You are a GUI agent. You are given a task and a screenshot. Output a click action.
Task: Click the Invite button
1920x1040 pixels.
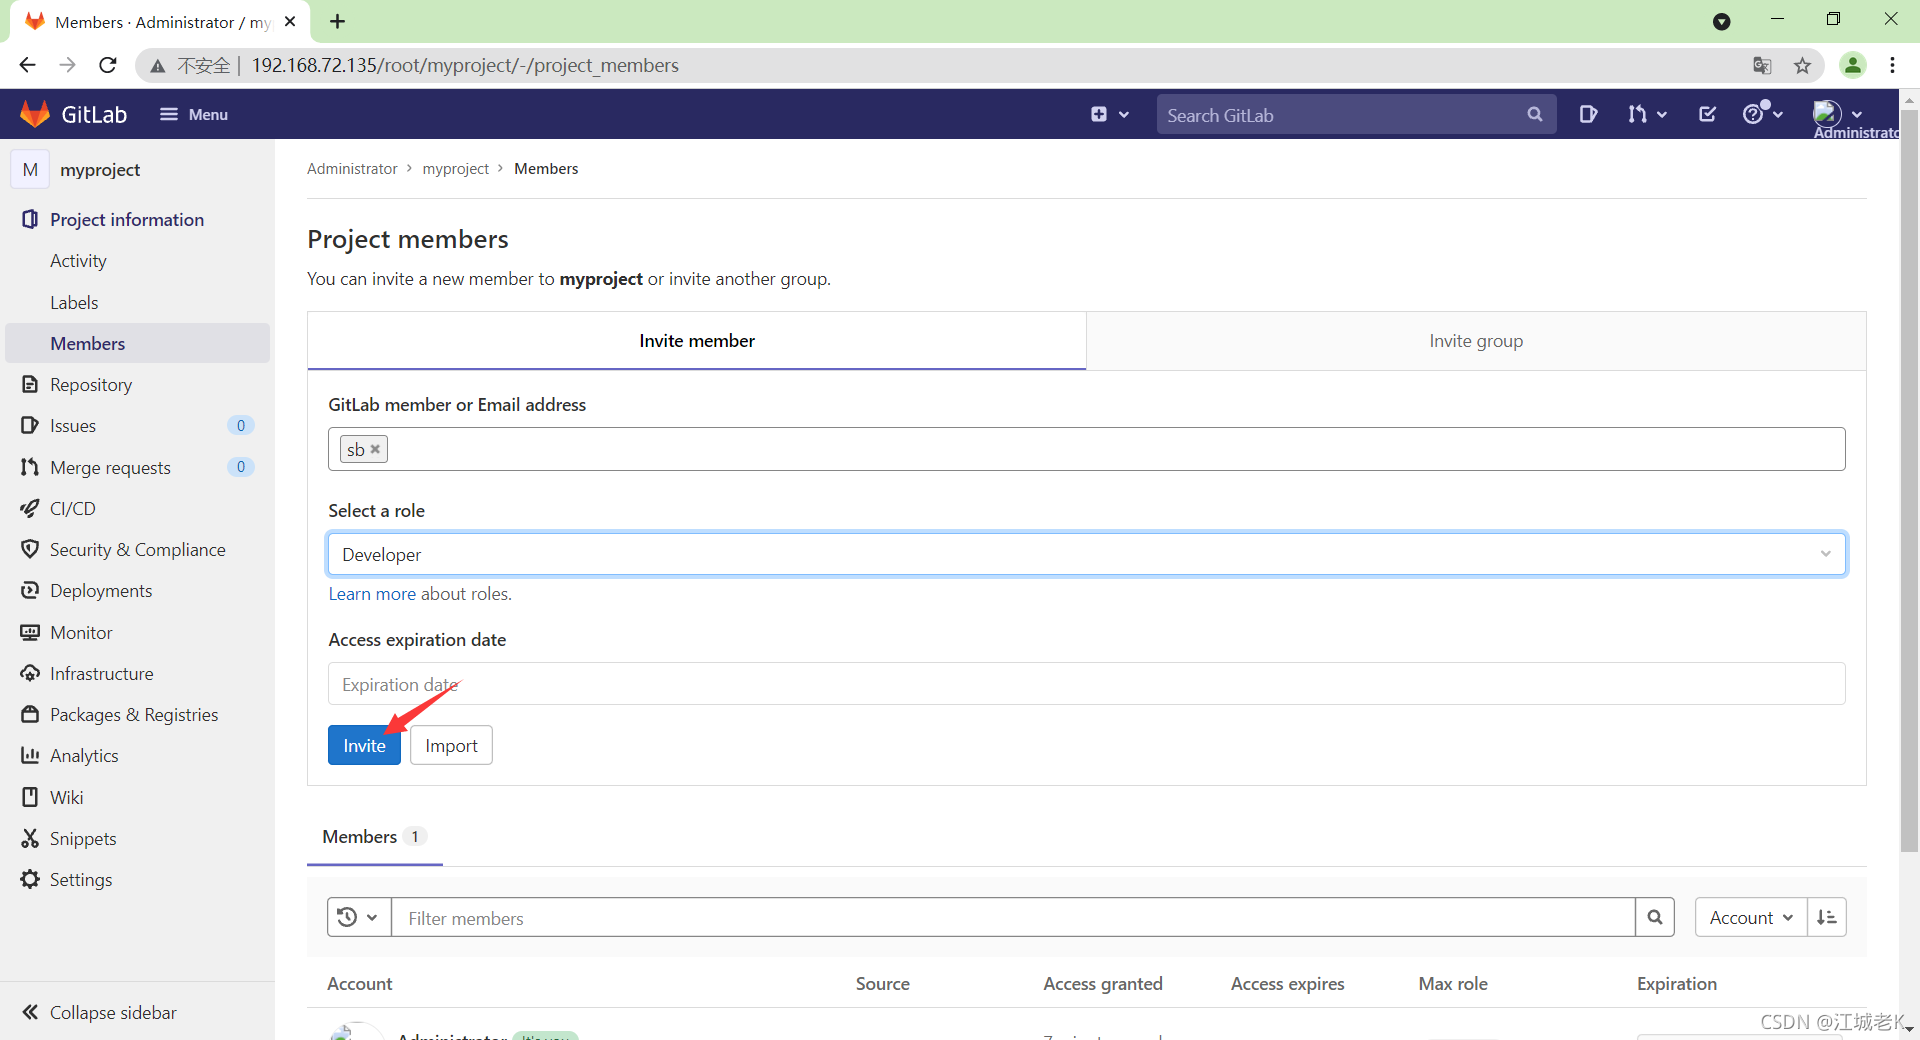click(x=363, y=745)
